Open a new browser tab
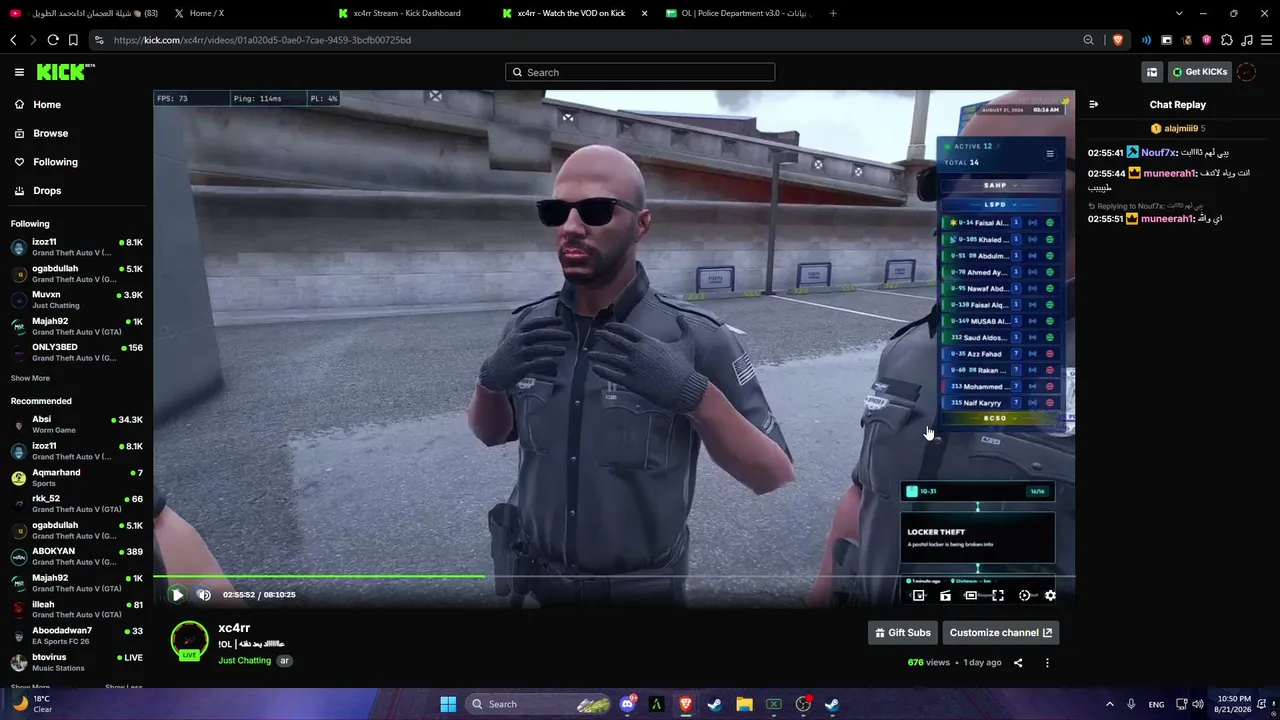This screenshot has height=720, width=1280. (x=833, y=13)
